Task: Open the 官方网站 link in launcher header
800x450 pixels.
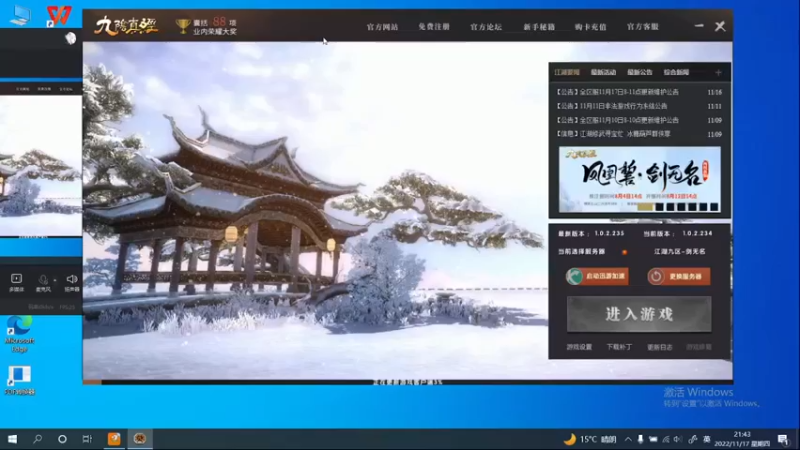Action: point(382,27)
